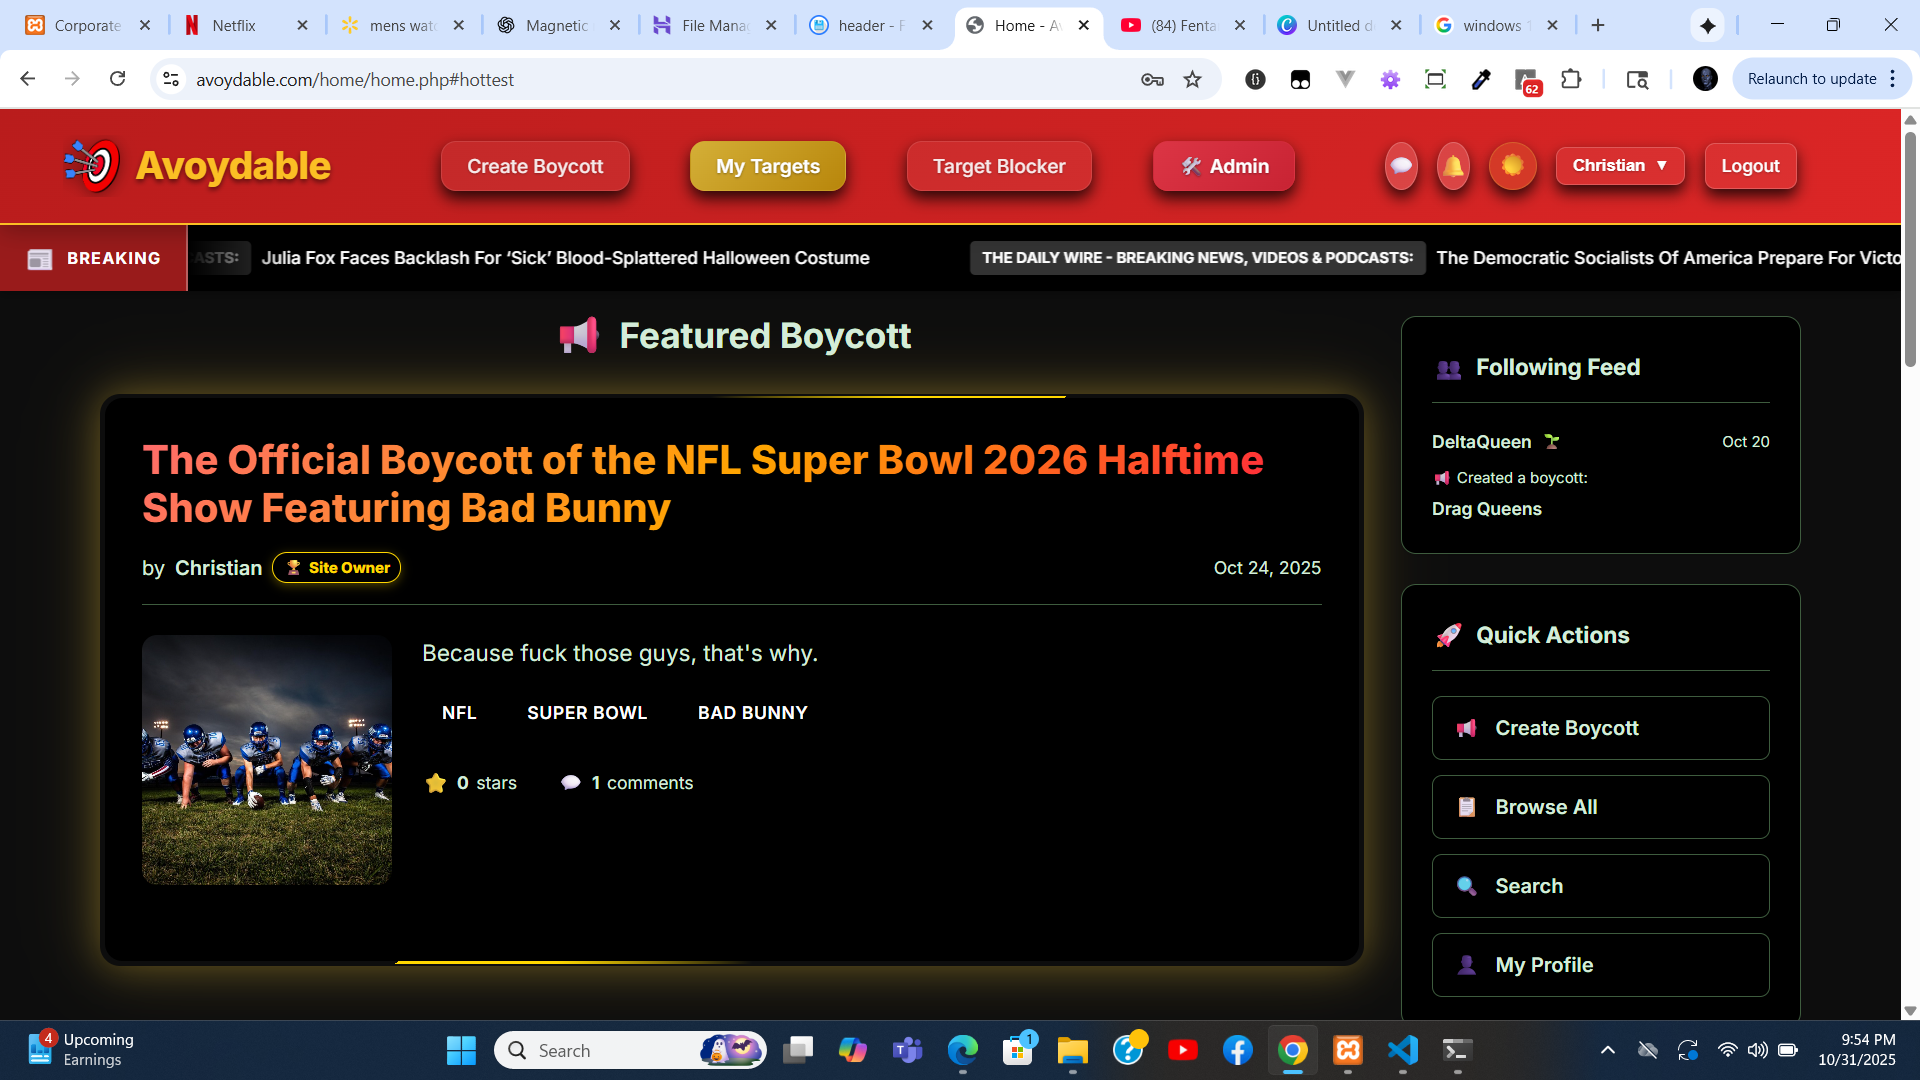
Task: Open the Drag Queens boycott link
Action: point(1486,509)
